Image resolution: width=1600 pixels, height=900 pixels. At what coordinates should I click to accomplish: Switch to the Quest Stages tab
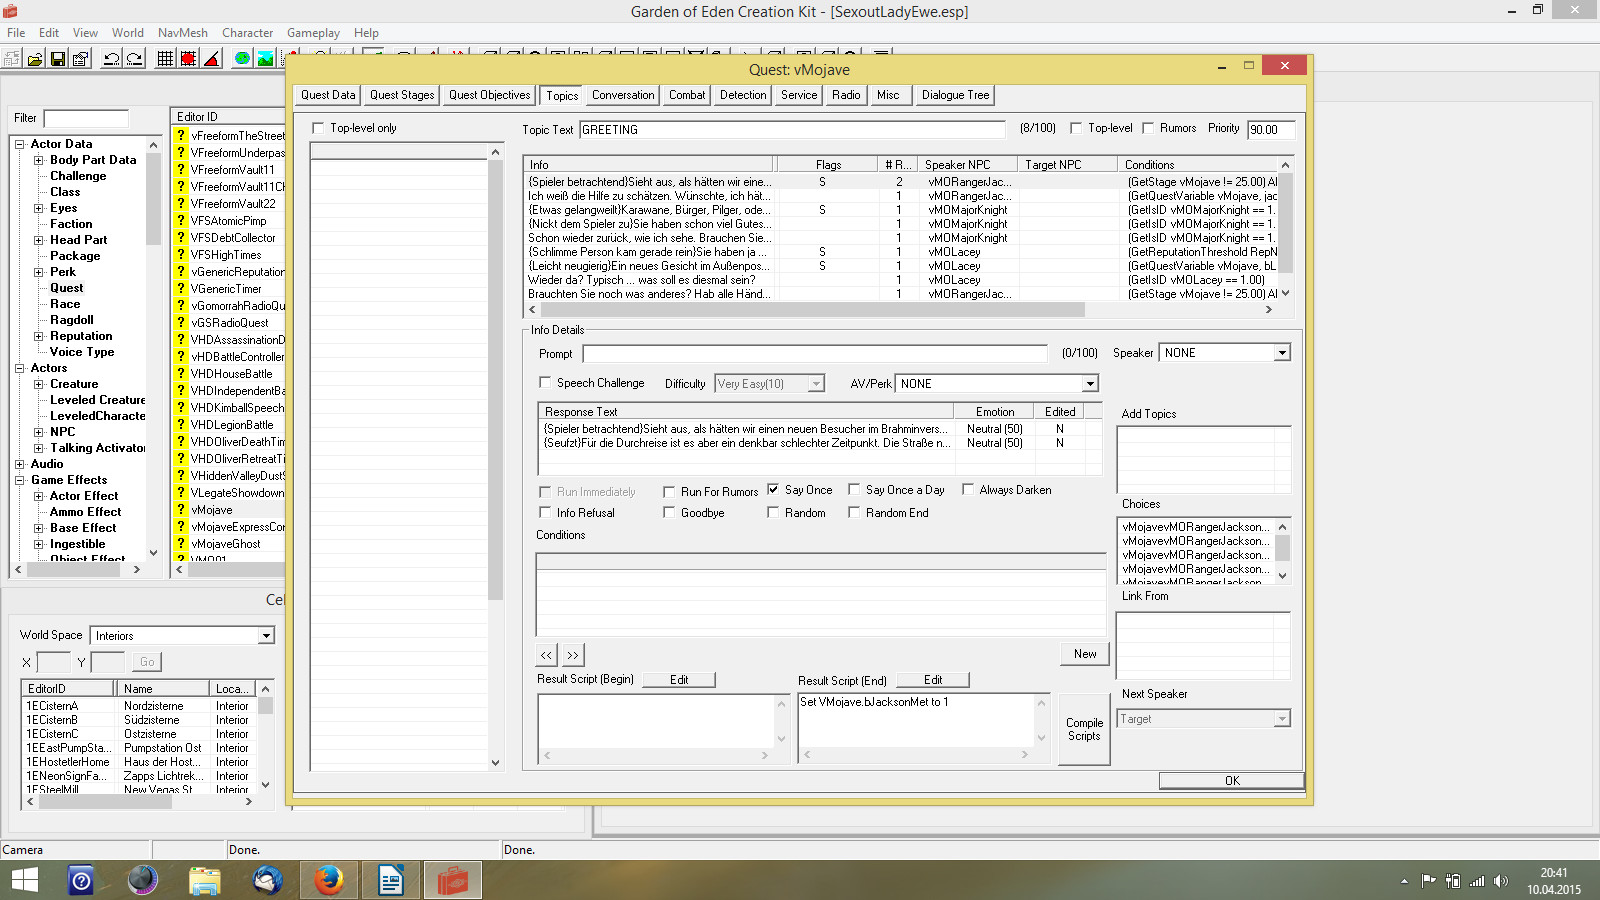(x=402, y=95)
